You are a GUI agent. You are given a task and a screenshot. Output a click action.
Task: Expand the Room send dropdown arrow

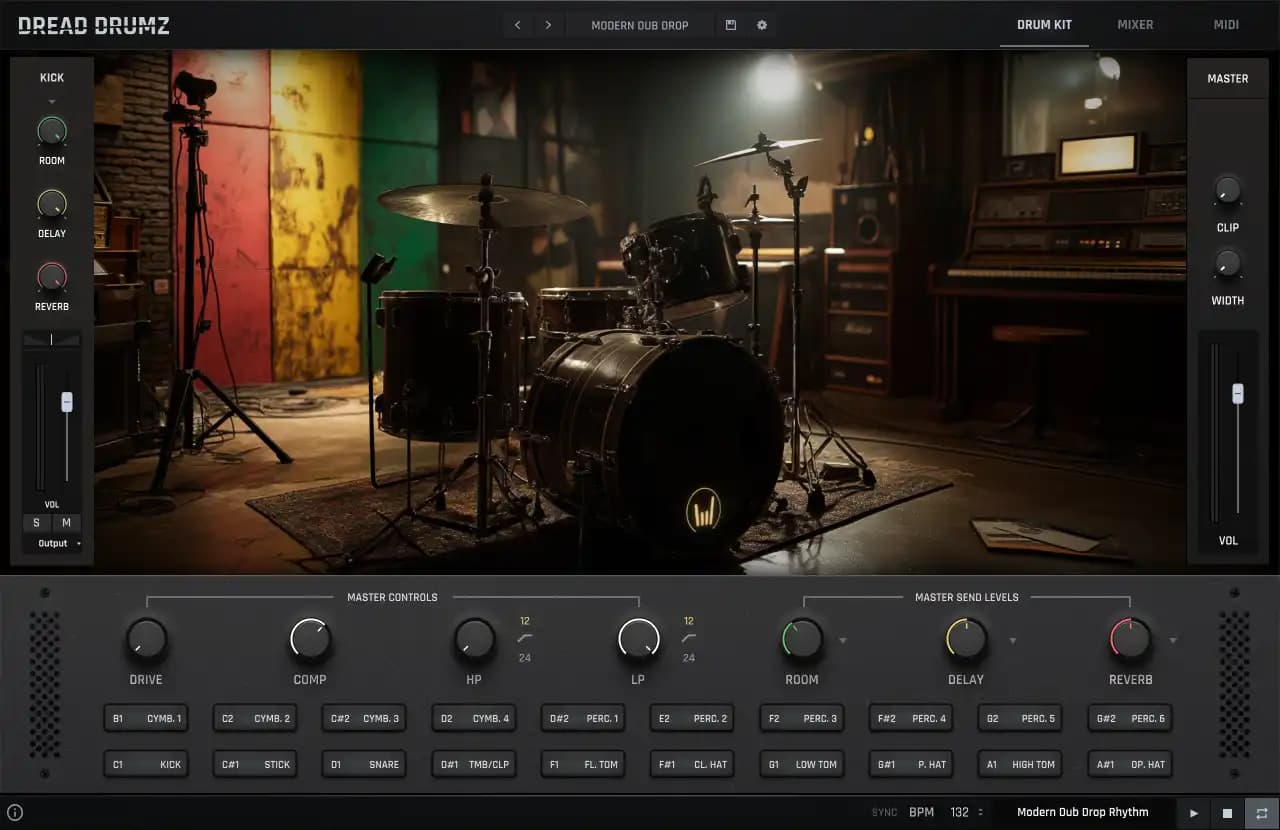[x=843, y=640]
